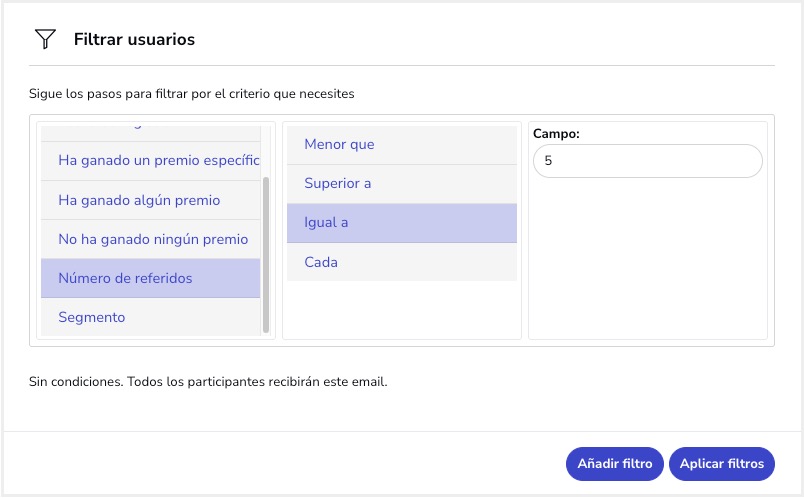Click the 'Filtrar usuarios' heading
Viewport: 804px width, 498px height.
coord(134,40)
